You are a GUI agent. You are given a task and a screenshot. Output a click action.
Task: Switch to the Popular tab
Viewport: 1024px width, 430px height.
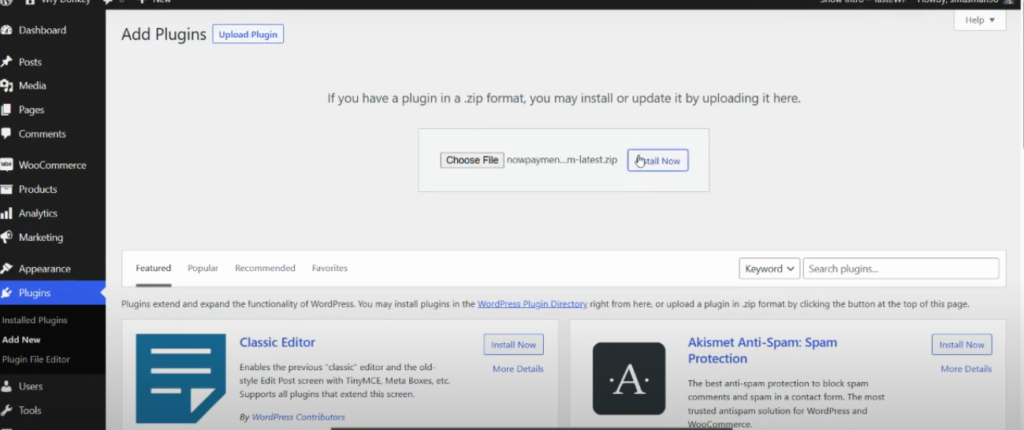[x=203, y=268]
